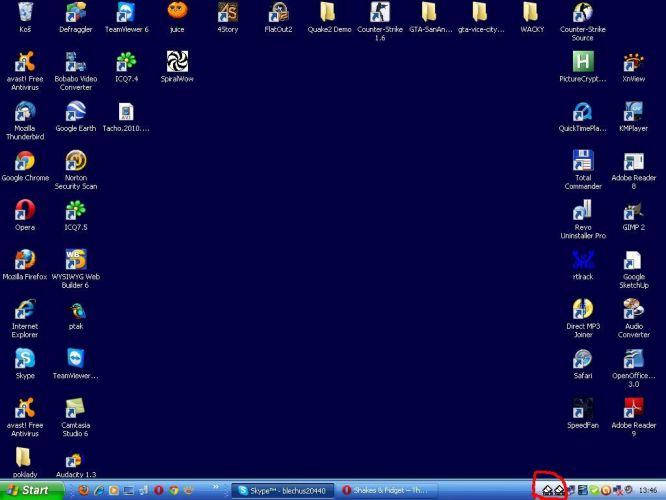
Task: Open the GTA-SanAn... folder
Action: click(x=430, y=17)
